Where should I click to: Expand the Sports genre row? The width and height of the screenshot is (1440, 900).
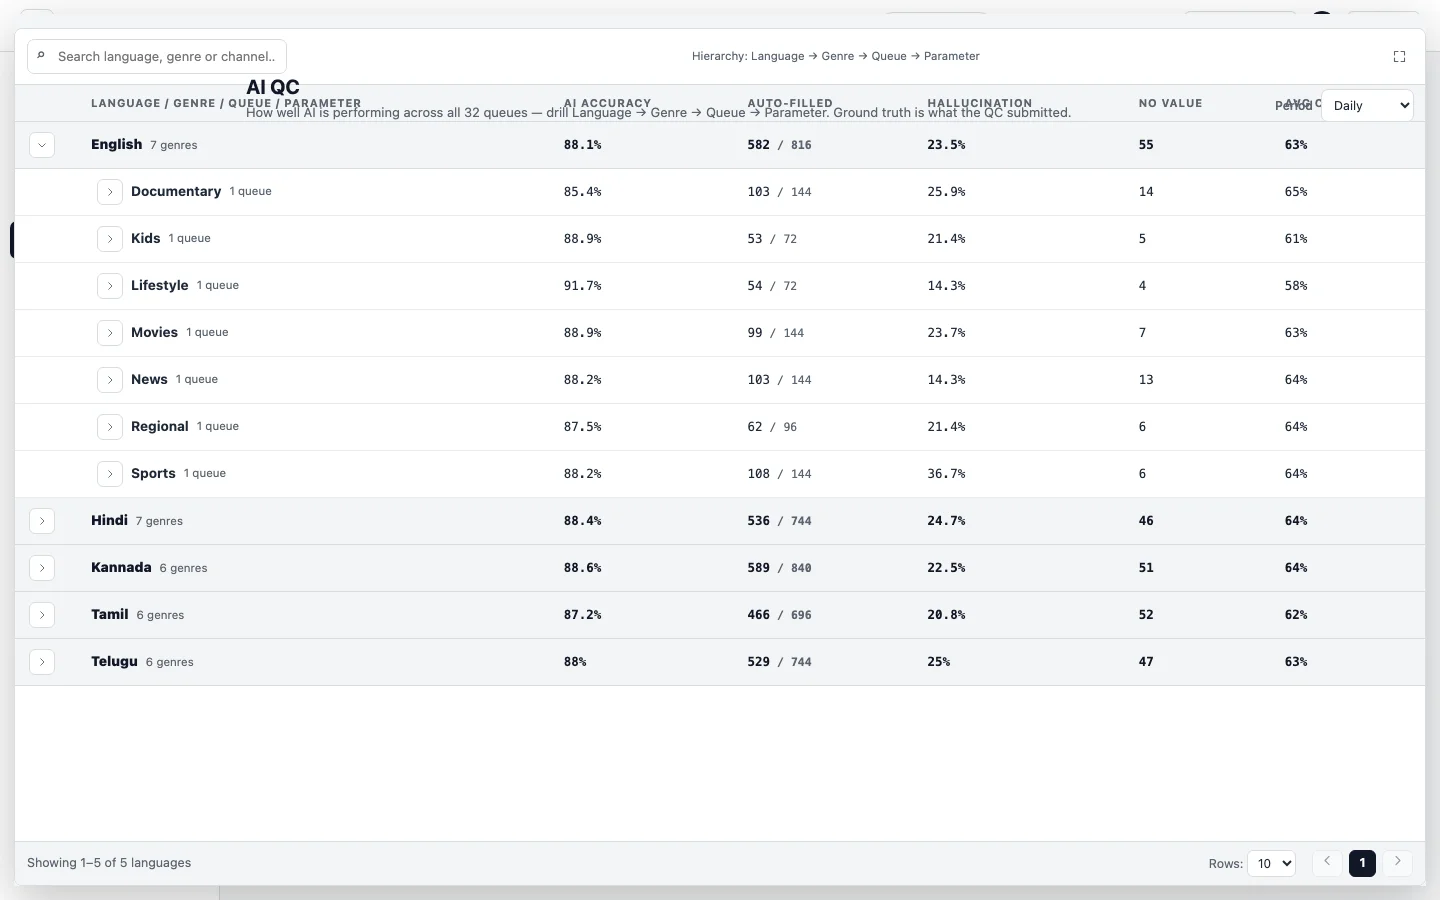(x=110, y=474)
